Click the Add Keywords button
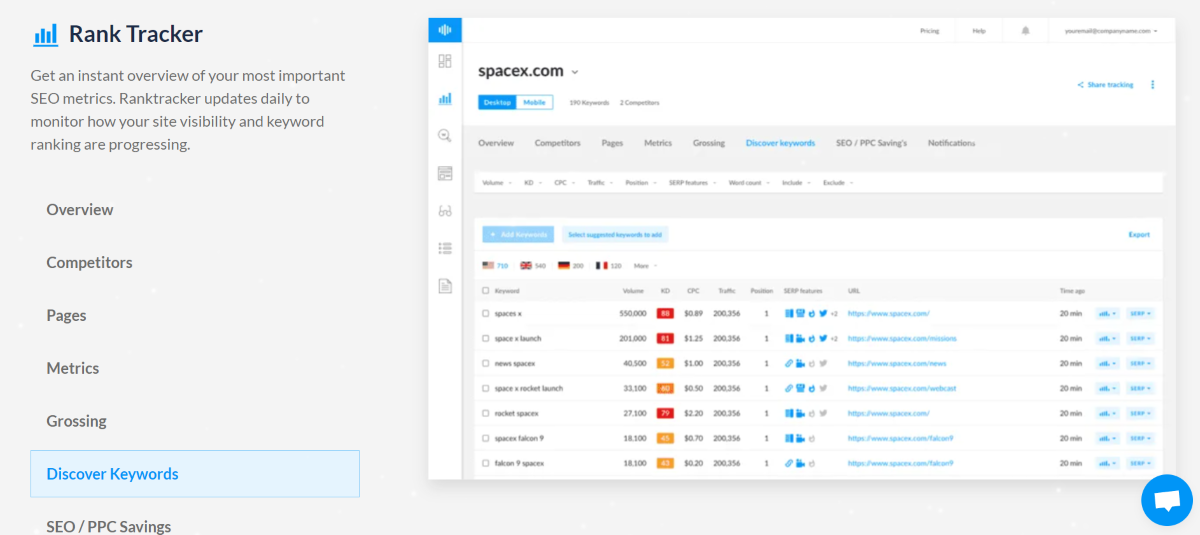 (x=518, y=235)
